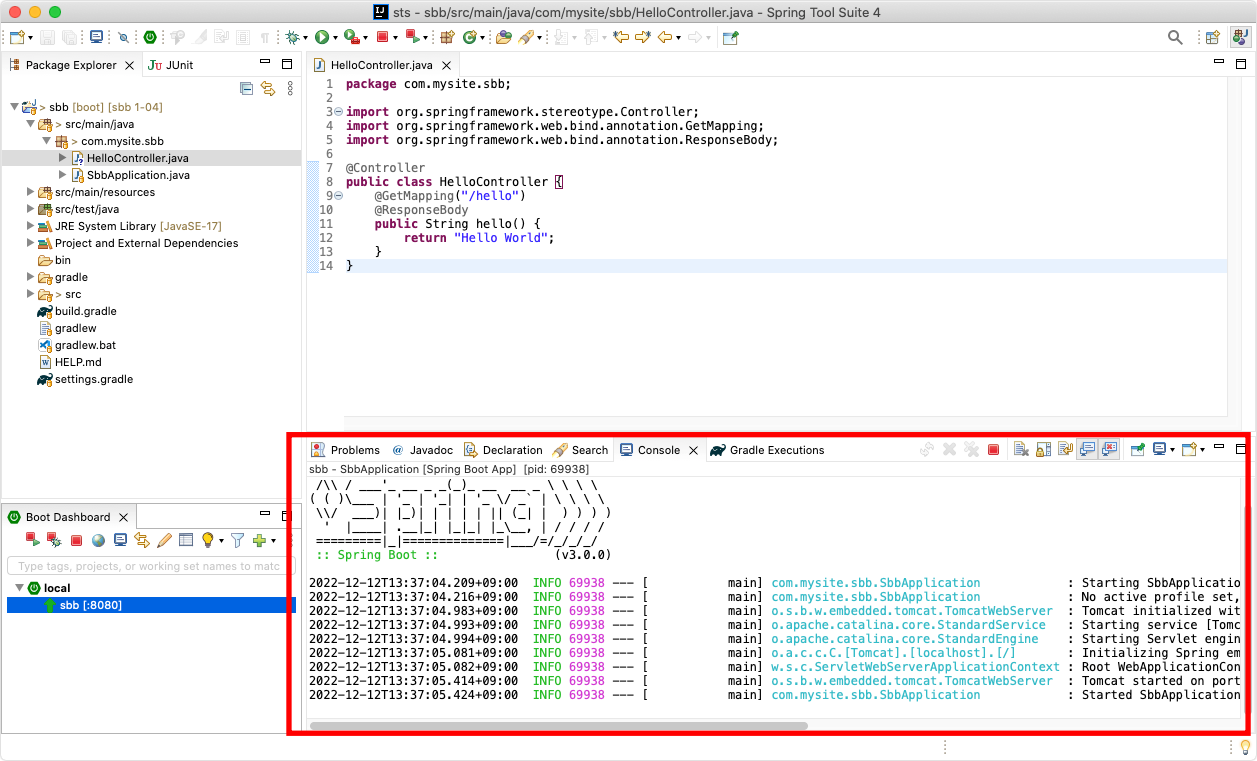Viewport: 1257px width, 761px height.
Task: Switch to the Search tab
Action: [x=580, y=450]
